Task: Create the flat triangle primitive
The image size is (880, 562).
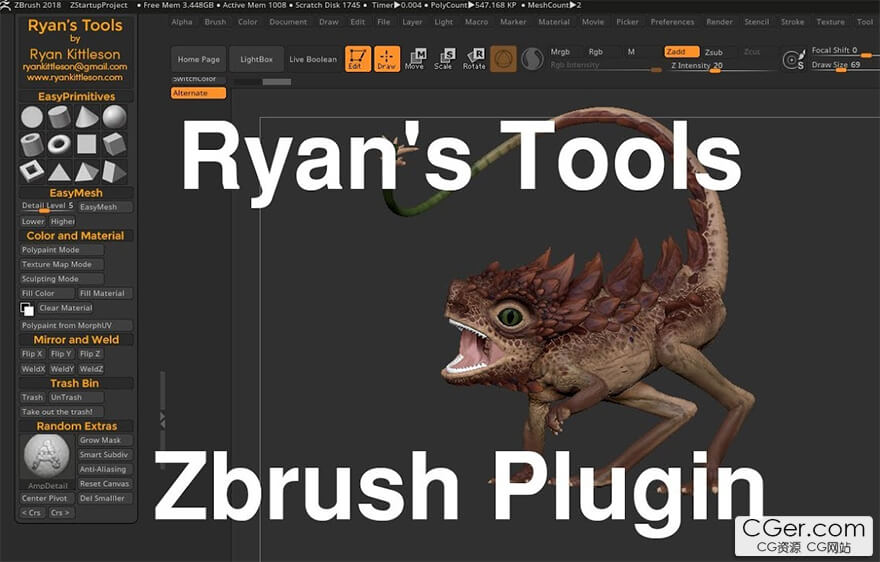Action: tap(59, 171)
